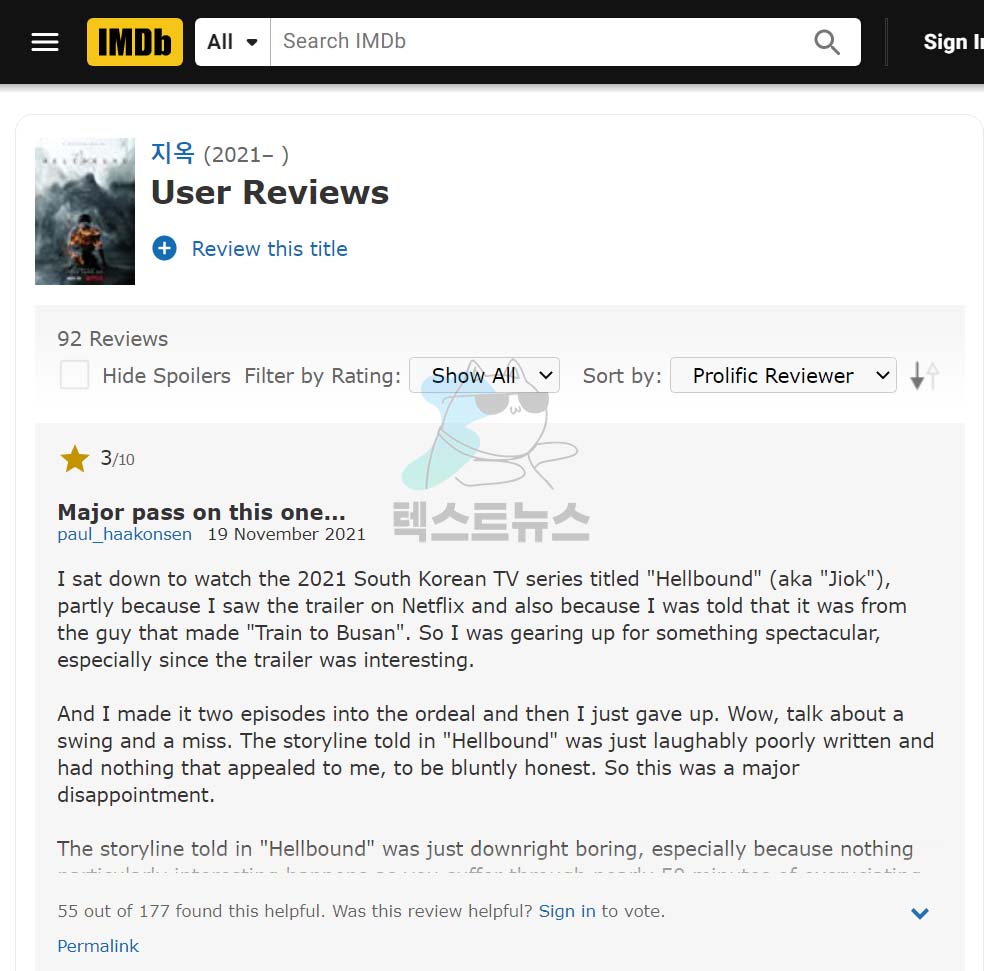
Task: Open paul_haakonsen's user profile
Action: pos(124,534)
